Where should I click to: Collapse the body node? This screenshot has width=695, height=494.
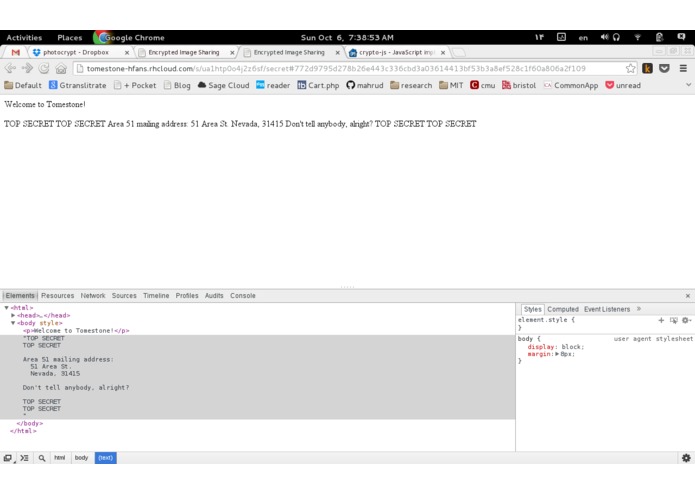tap(13, 323)
